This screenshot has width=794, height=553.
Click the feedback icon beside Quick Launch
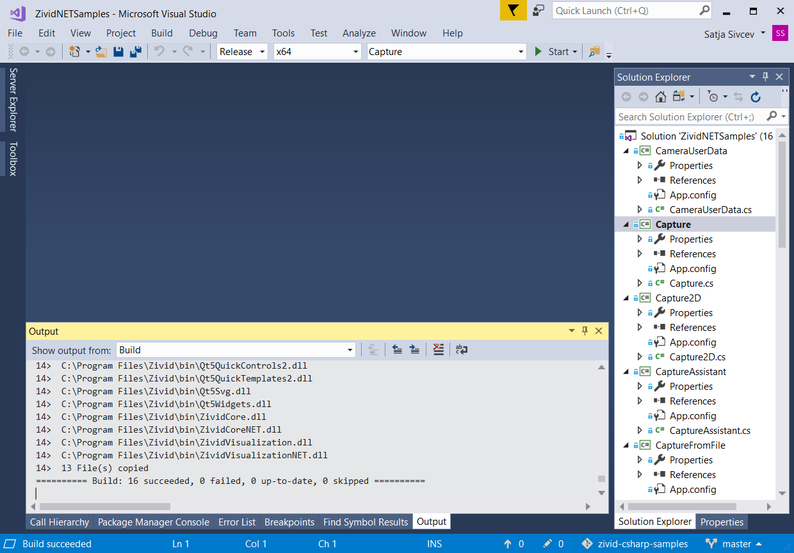(539, 10)
